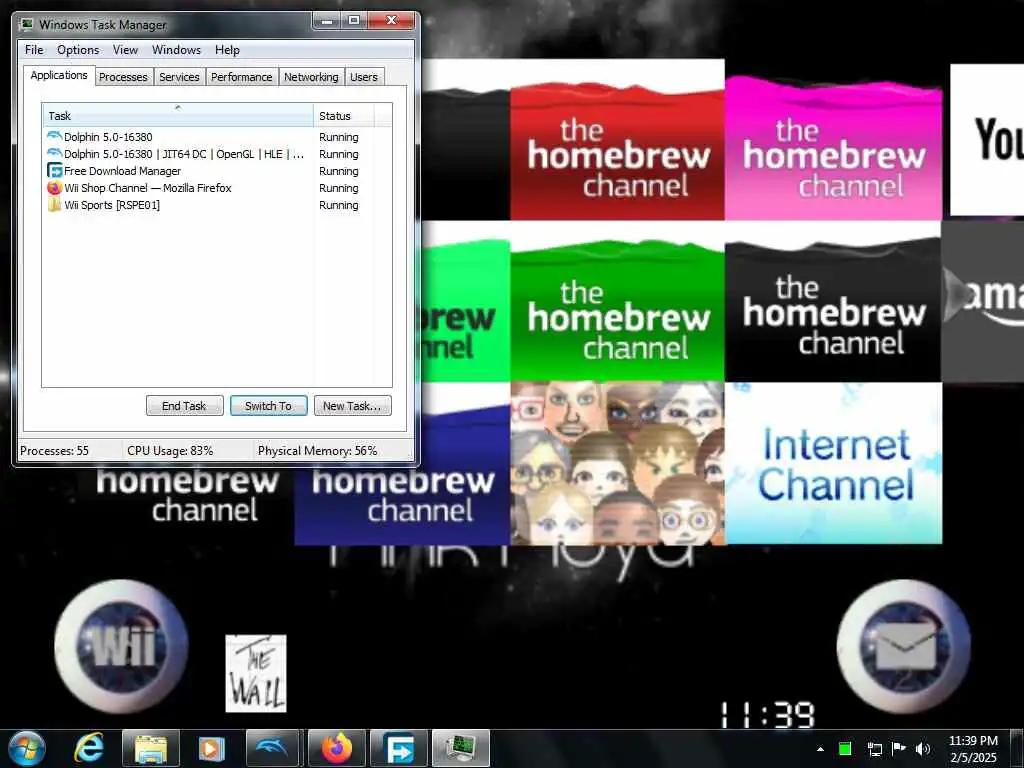Open the network tray icon
Screen dimensions: 1024x768
pyautogui.click(x=874, y=749)
